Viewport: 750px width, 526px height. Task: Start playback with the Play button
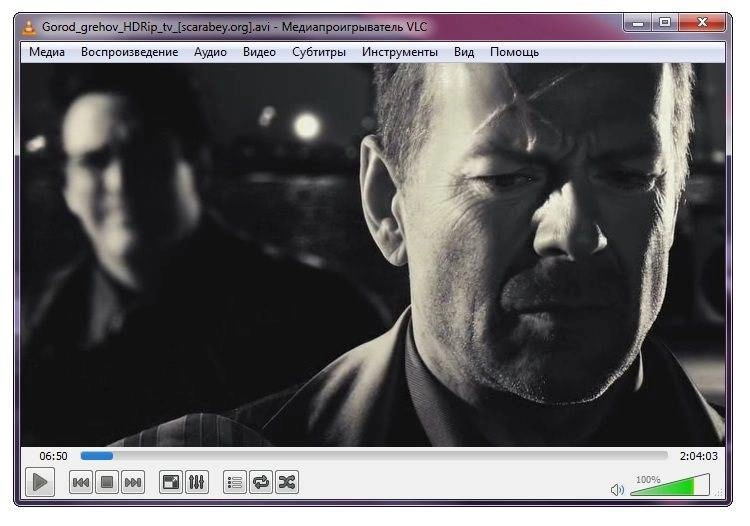40,482
